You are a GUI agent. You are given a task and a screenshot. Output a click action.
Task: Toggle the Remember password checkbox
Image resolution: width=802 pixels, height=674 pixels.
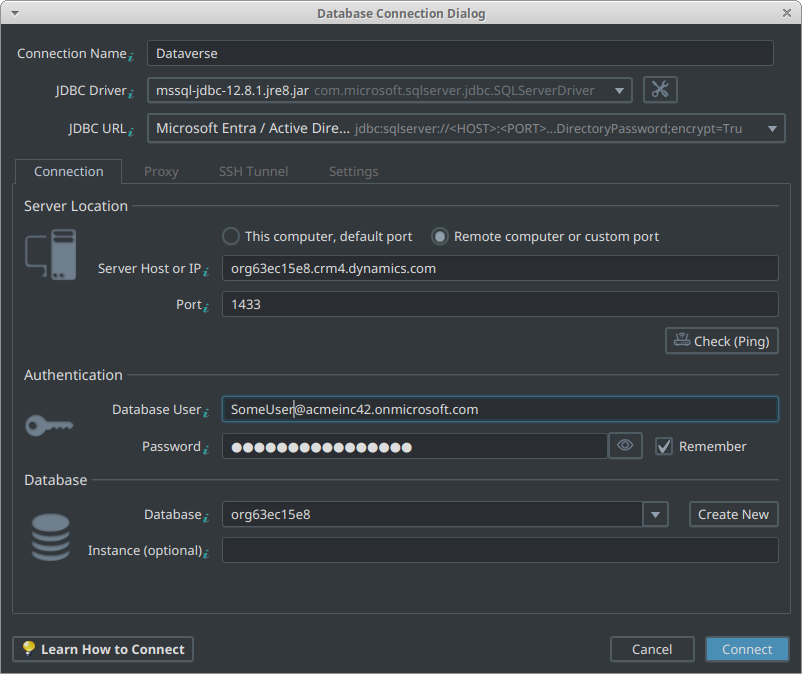[x=663, y=446]
